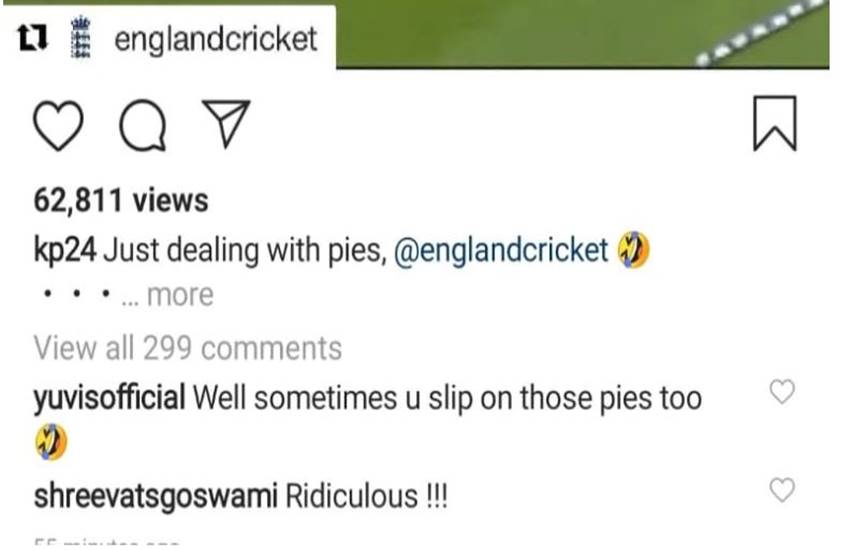The height and width of the screenshot is (550, 850).
Task: Open shreevatsgoswami's profile
Action: pyautogui.click(x=156, y=496)
